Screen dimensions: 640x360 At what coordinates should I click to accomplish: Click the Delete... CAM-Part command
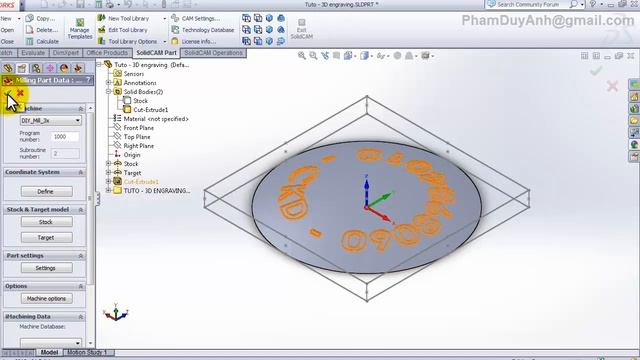tap(41, 30)
